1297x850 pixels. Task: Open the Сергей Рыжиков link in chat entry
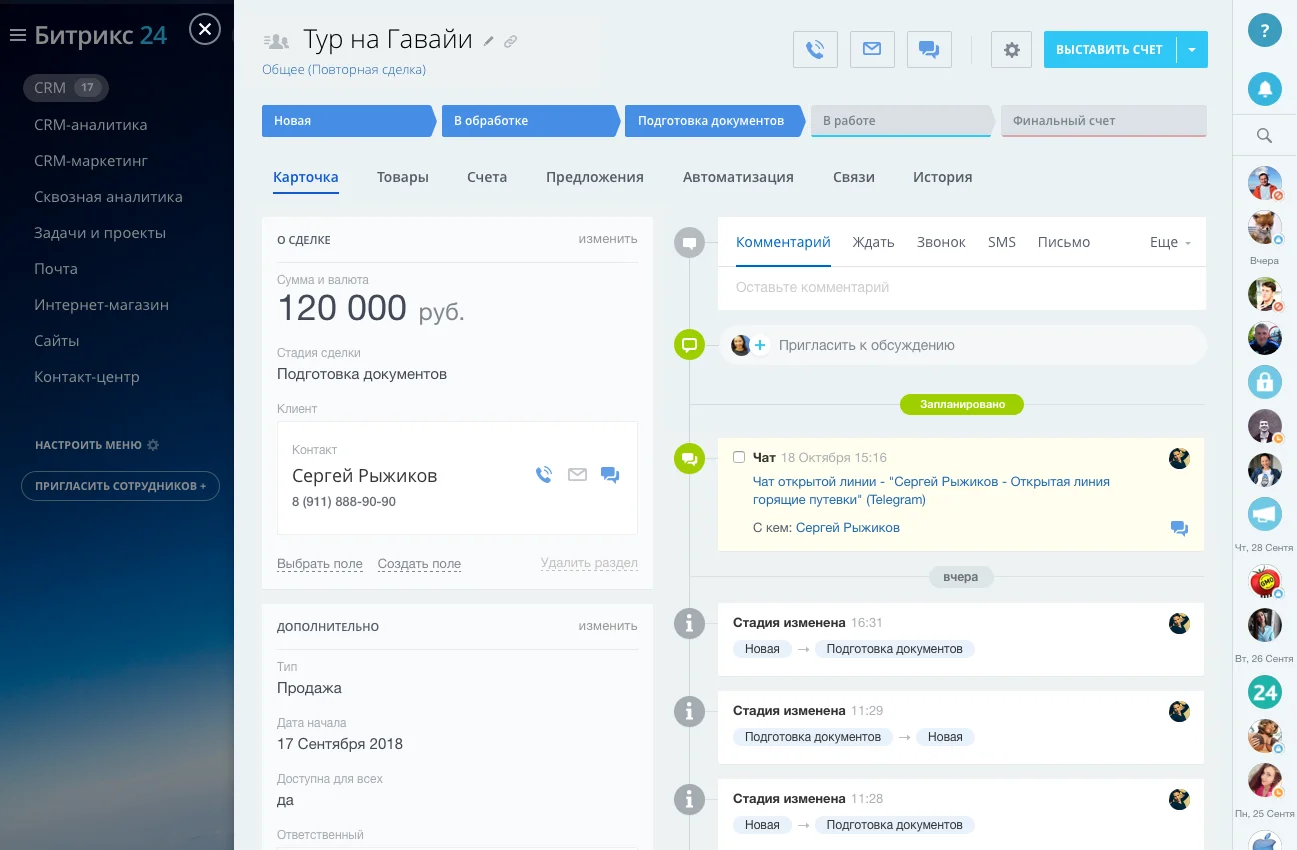click(x=847, y=527)
